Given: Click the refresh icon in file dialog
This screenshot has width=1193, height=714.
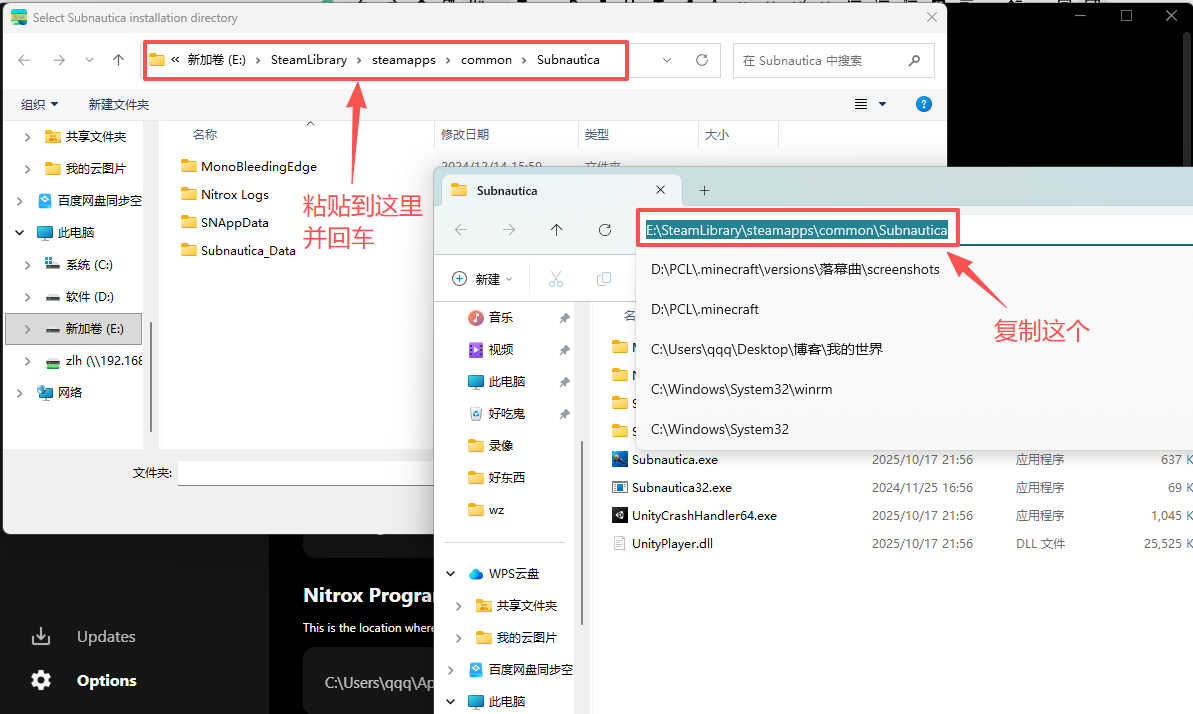Looking at the screenshot, I should [x=702, y=60].
